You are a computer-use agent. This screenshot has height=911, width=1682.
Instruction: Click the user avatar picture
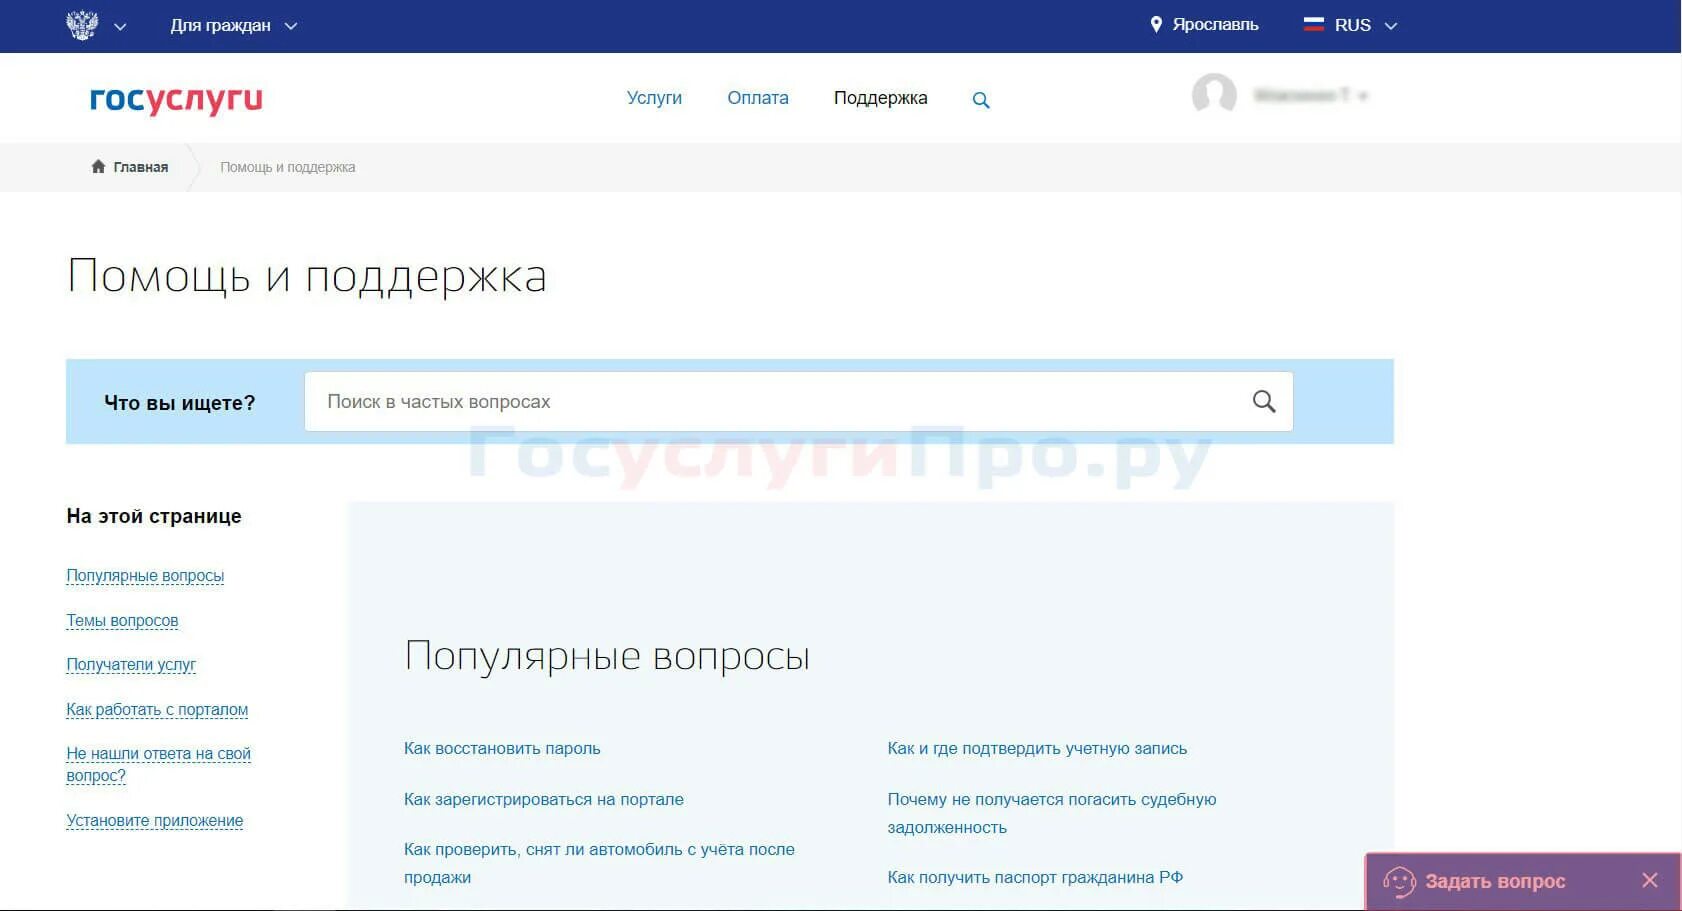1214,96
